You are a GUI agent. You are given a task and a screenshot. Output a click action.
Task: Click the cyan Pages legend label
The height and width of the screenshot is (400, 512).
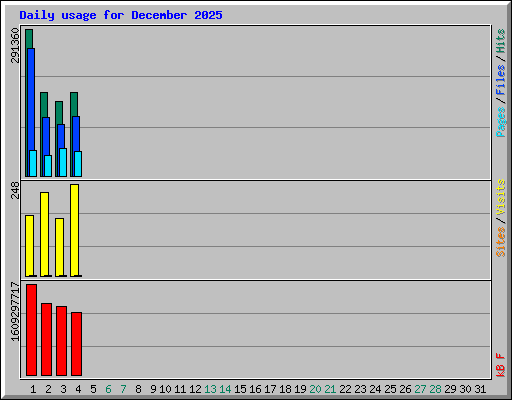500,122
